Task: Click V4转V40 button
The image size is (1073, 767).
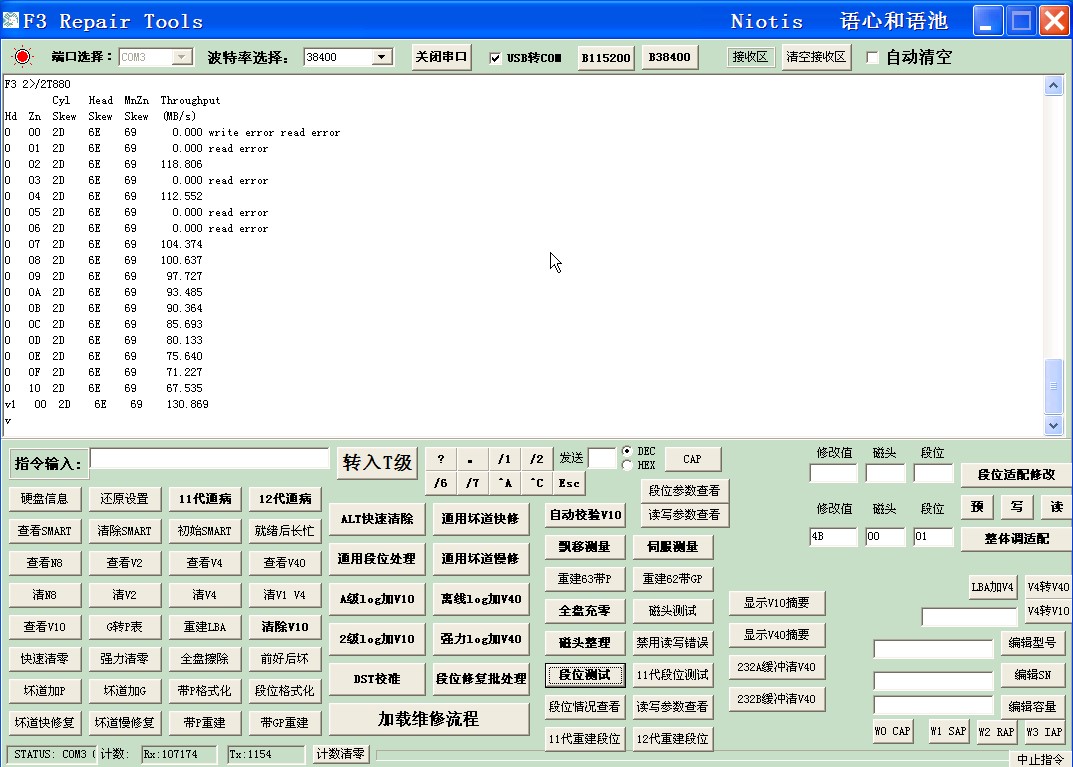Action: click(1048, 587)
